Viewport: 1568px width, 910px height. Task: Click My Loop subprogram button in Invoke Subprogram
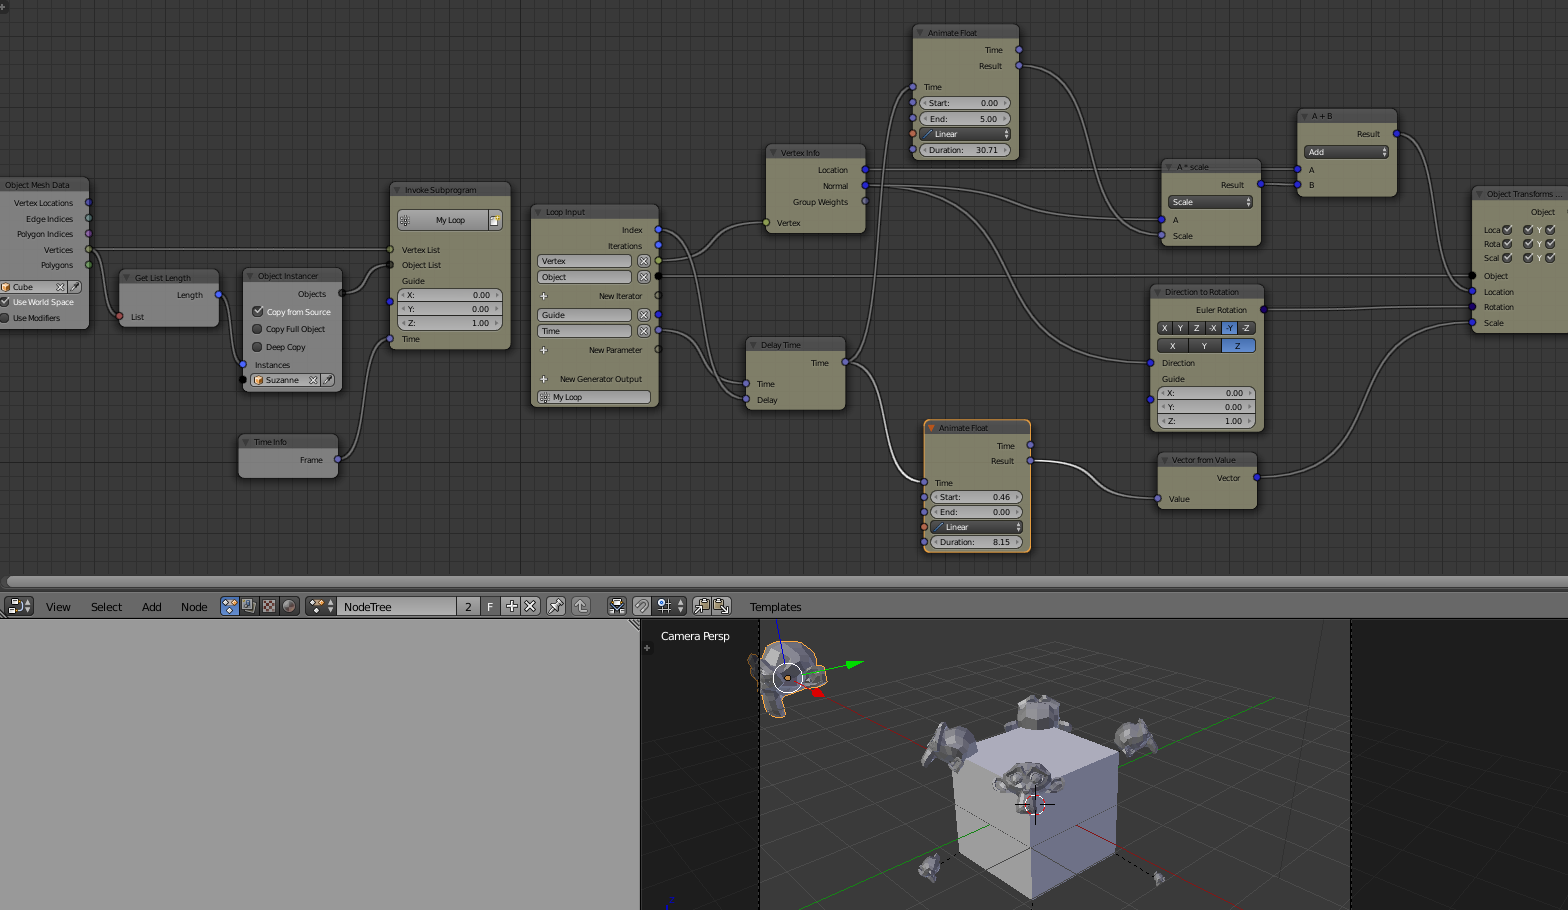443,220
